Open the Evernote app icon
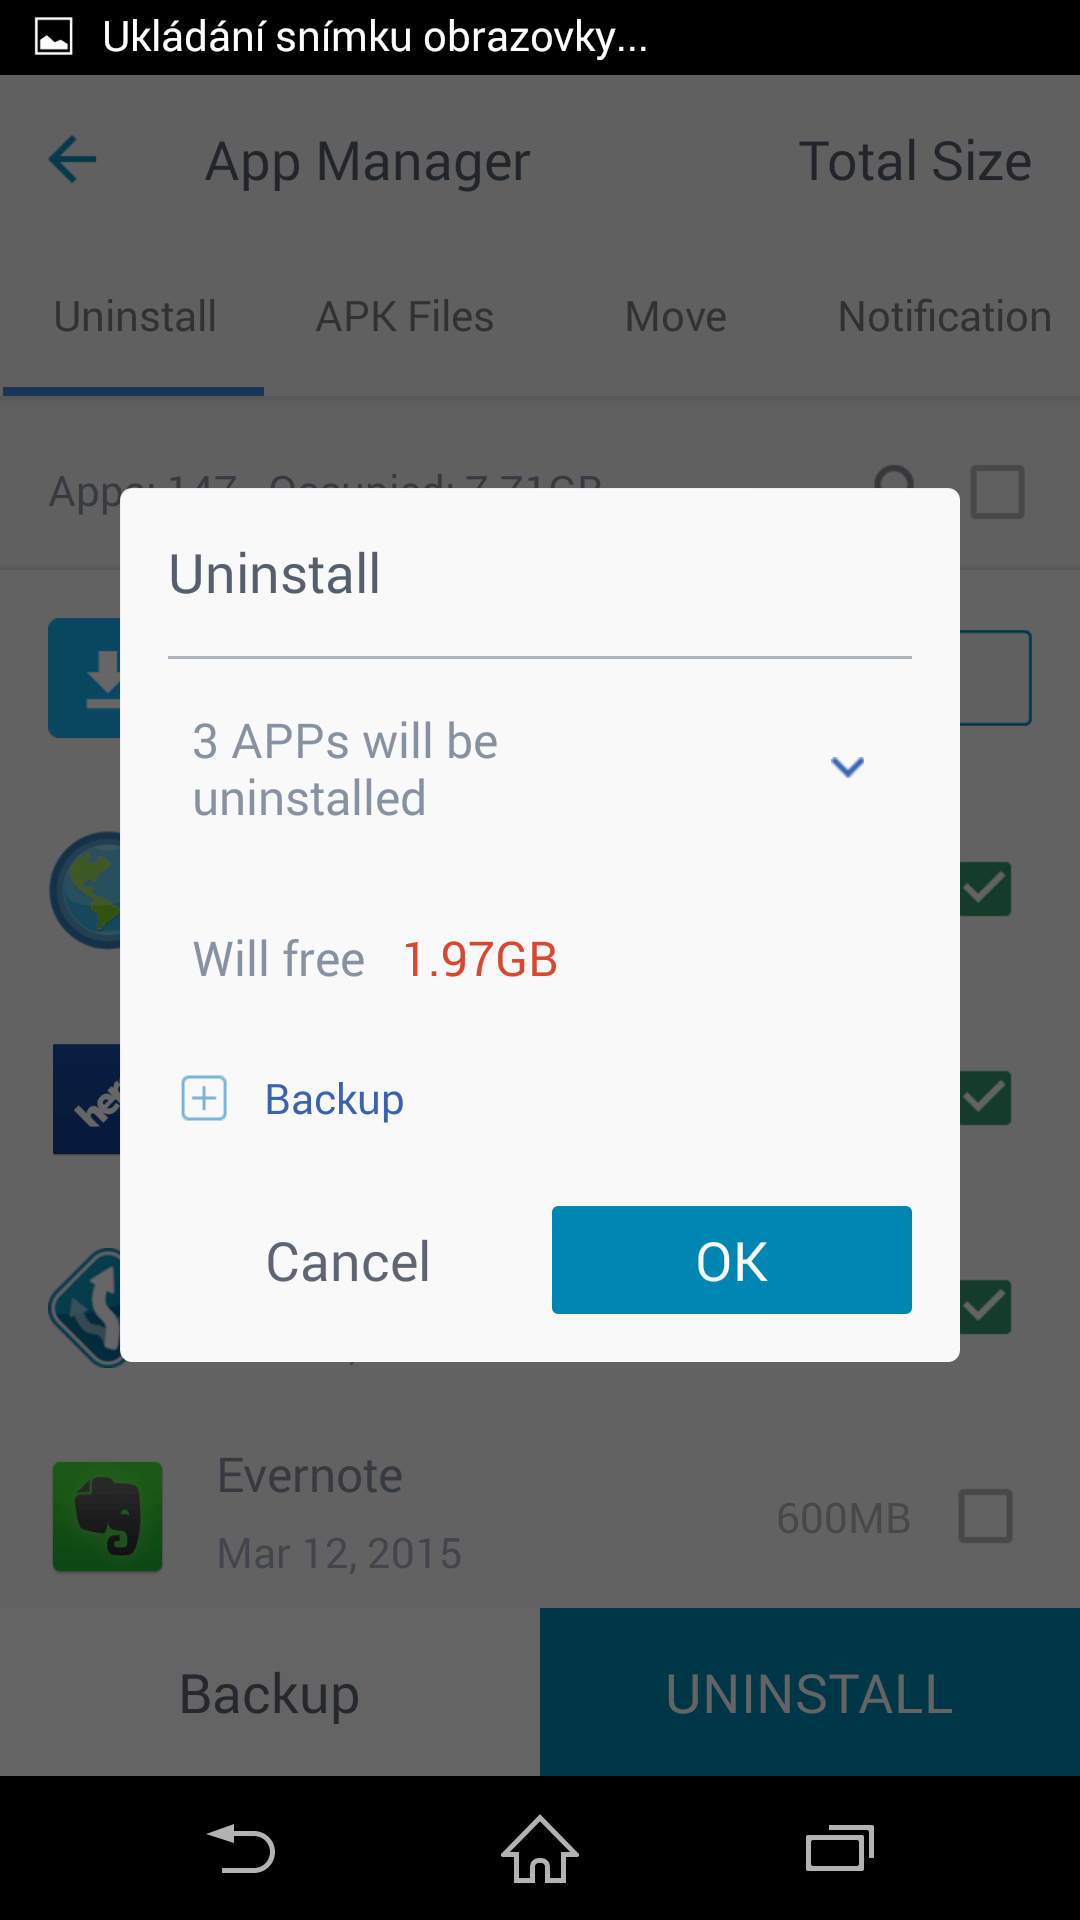 pos(108,1516)
